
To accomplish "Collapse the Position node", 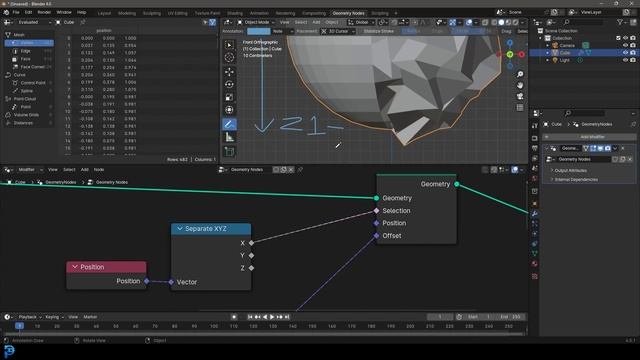I will coord(75,267).
